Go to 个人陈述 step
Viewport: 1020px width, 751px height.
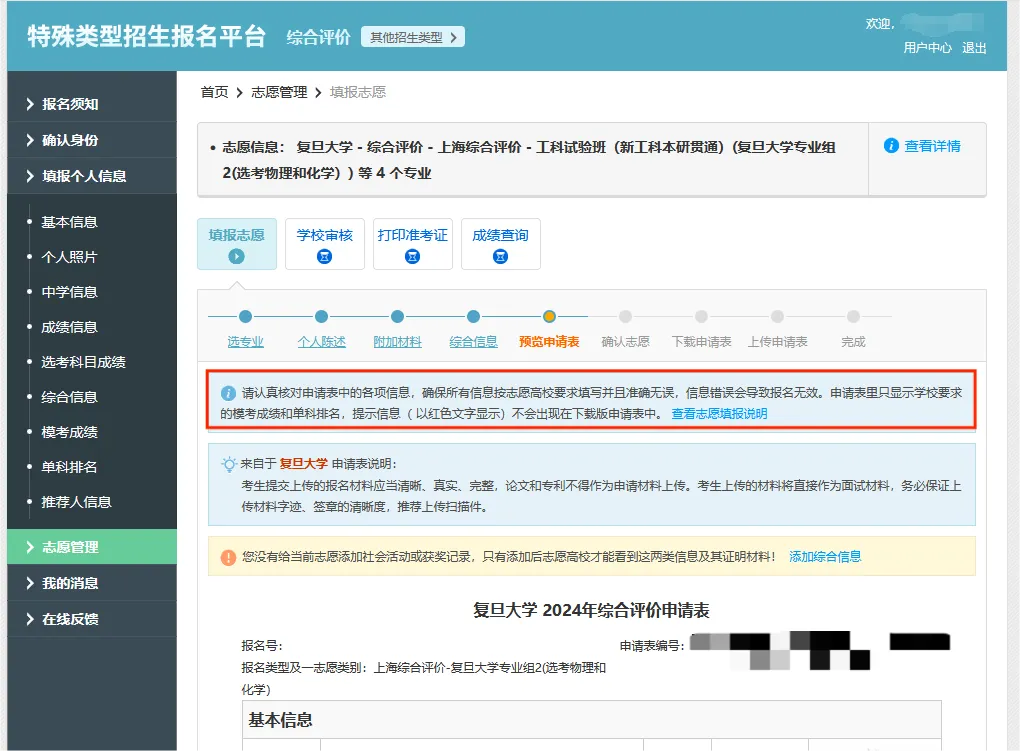click(x=321, y=342)
